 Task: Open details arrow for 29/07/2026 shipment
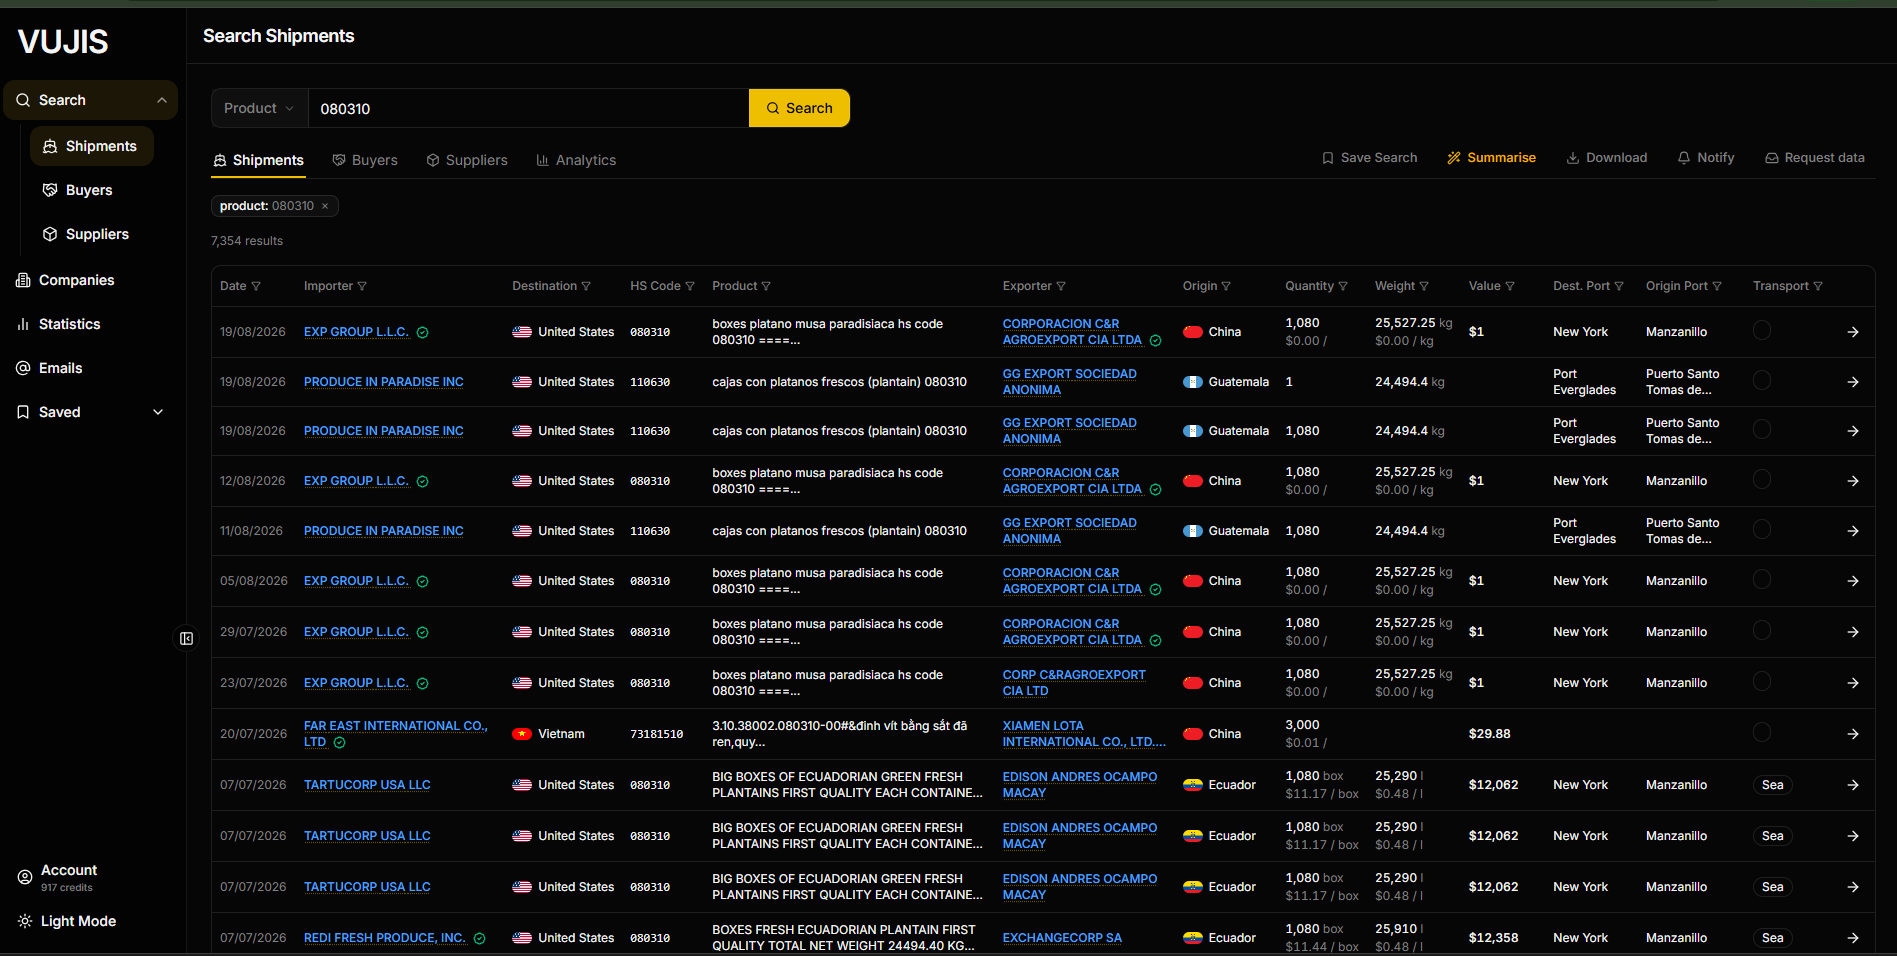(x=1853, y=632)
